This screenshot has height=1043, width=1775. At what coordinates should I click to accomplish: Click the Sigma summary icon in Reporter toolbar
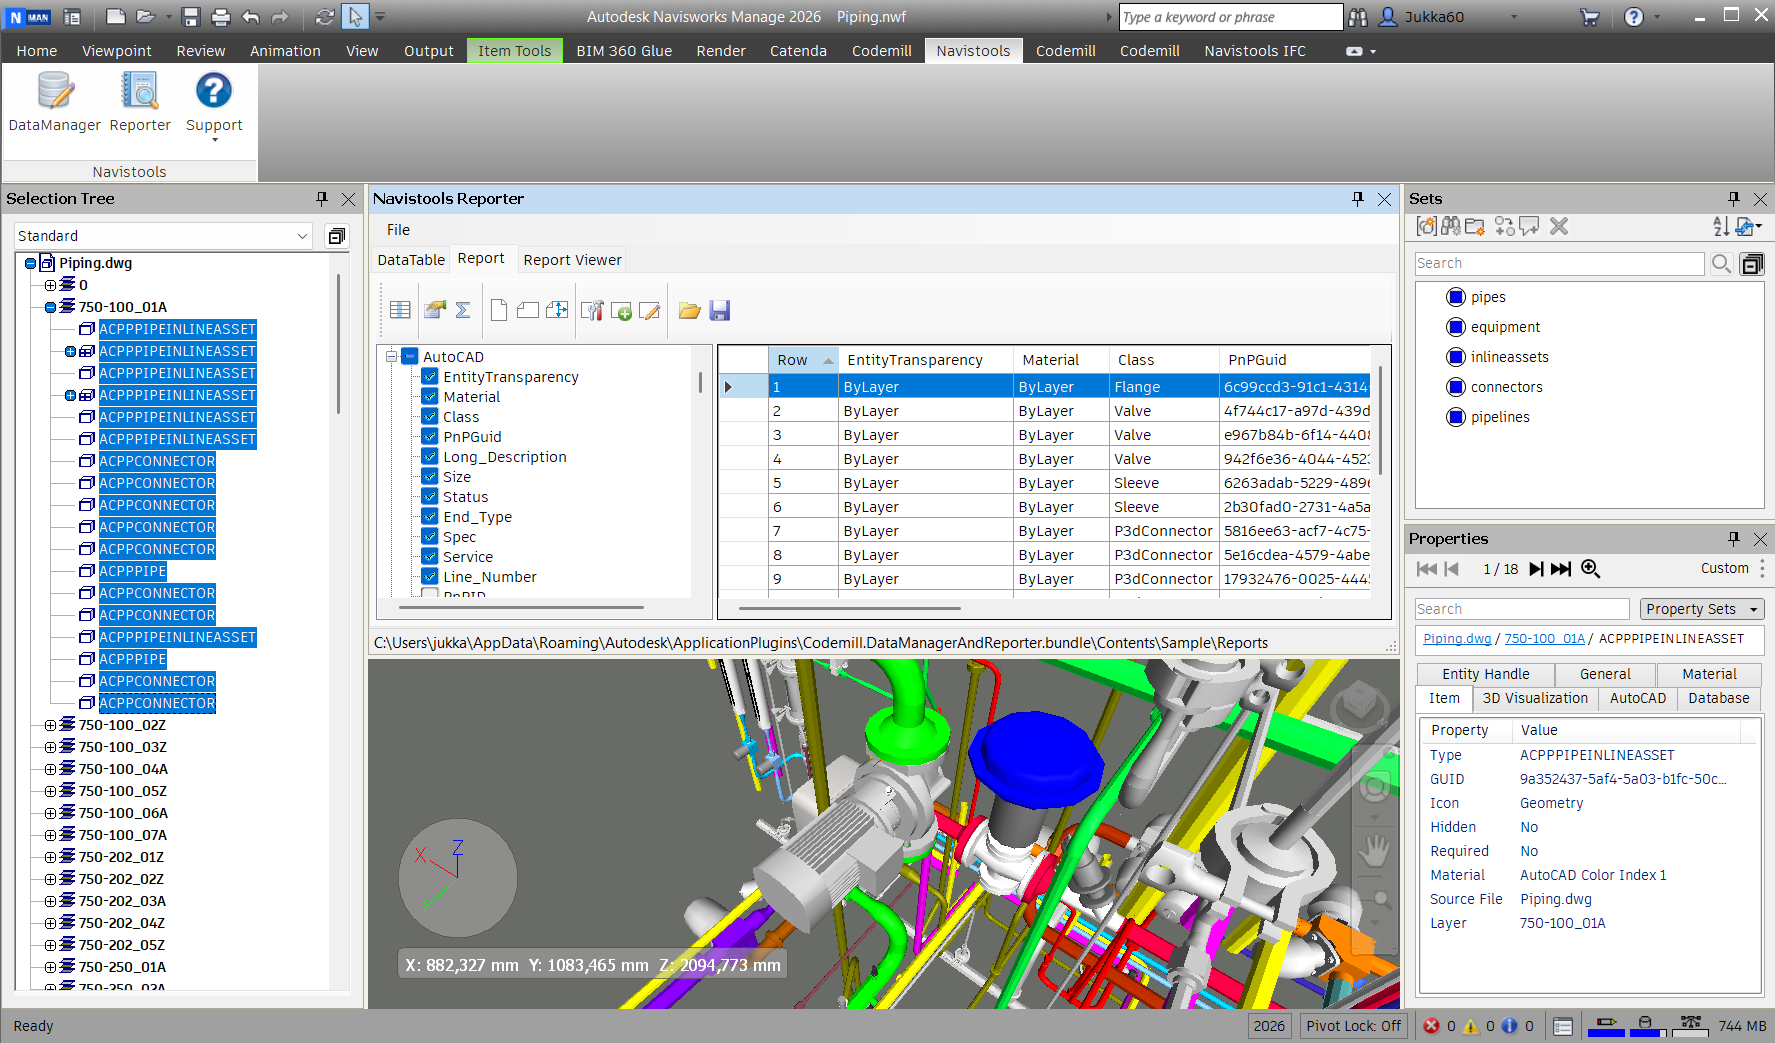click(463, 310)
